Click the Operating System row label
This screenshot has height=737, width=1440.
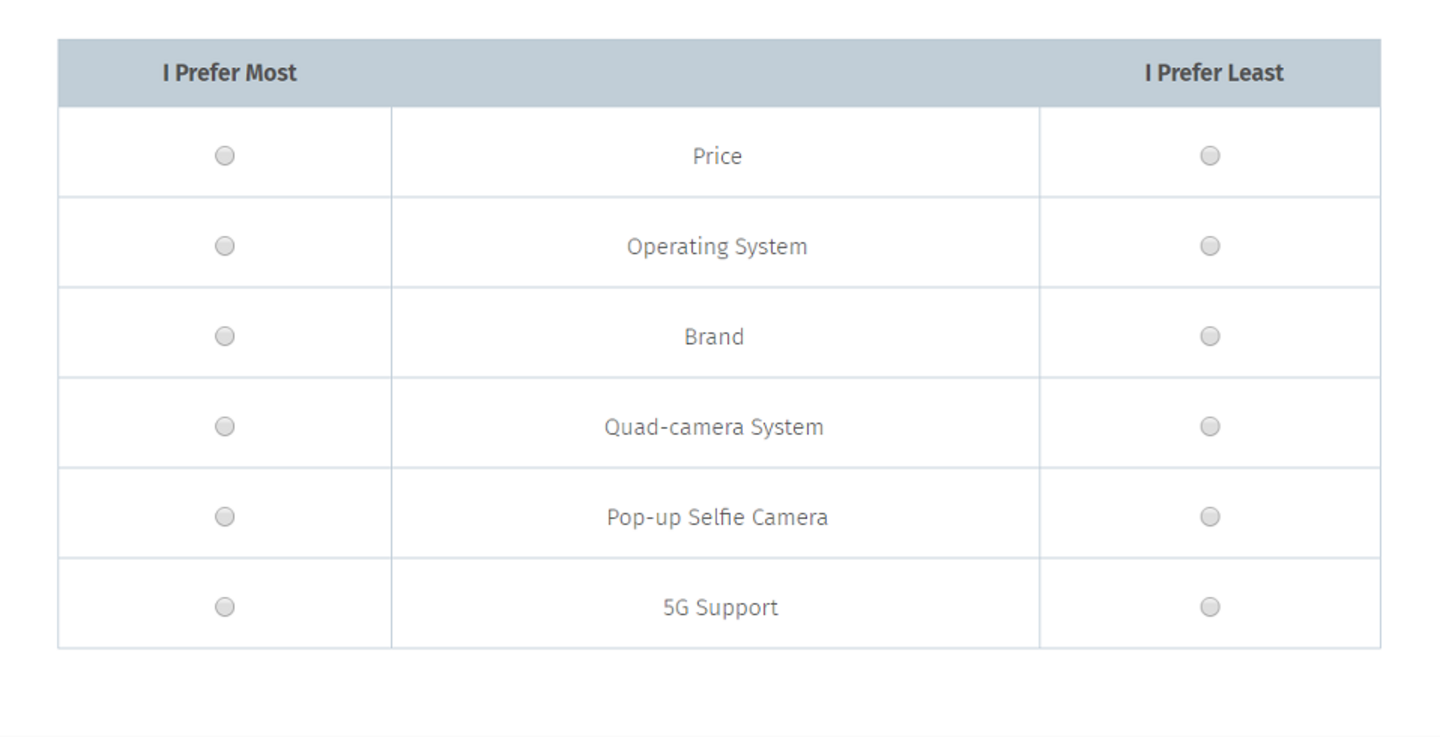point(716,245)
